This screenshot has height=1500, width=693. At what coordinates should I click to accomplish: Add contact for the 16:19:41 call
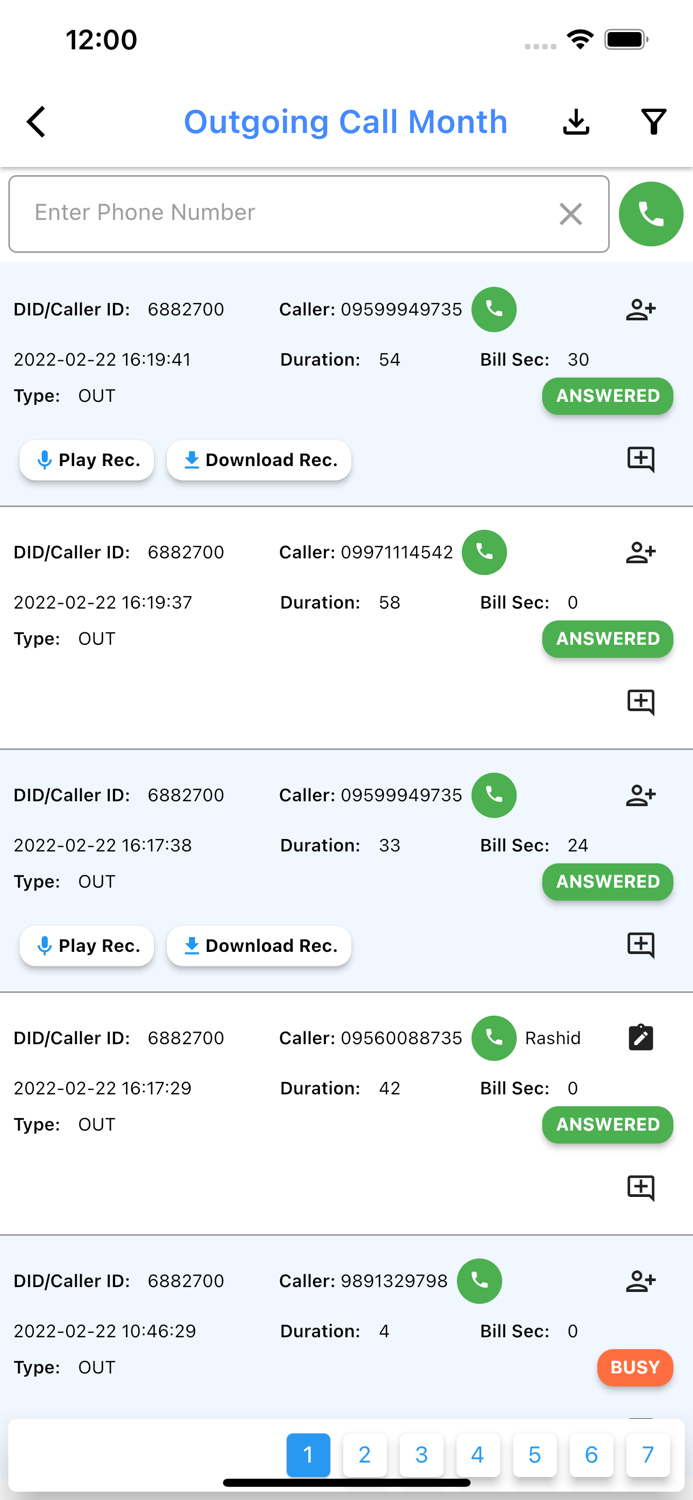click(641, 310)
